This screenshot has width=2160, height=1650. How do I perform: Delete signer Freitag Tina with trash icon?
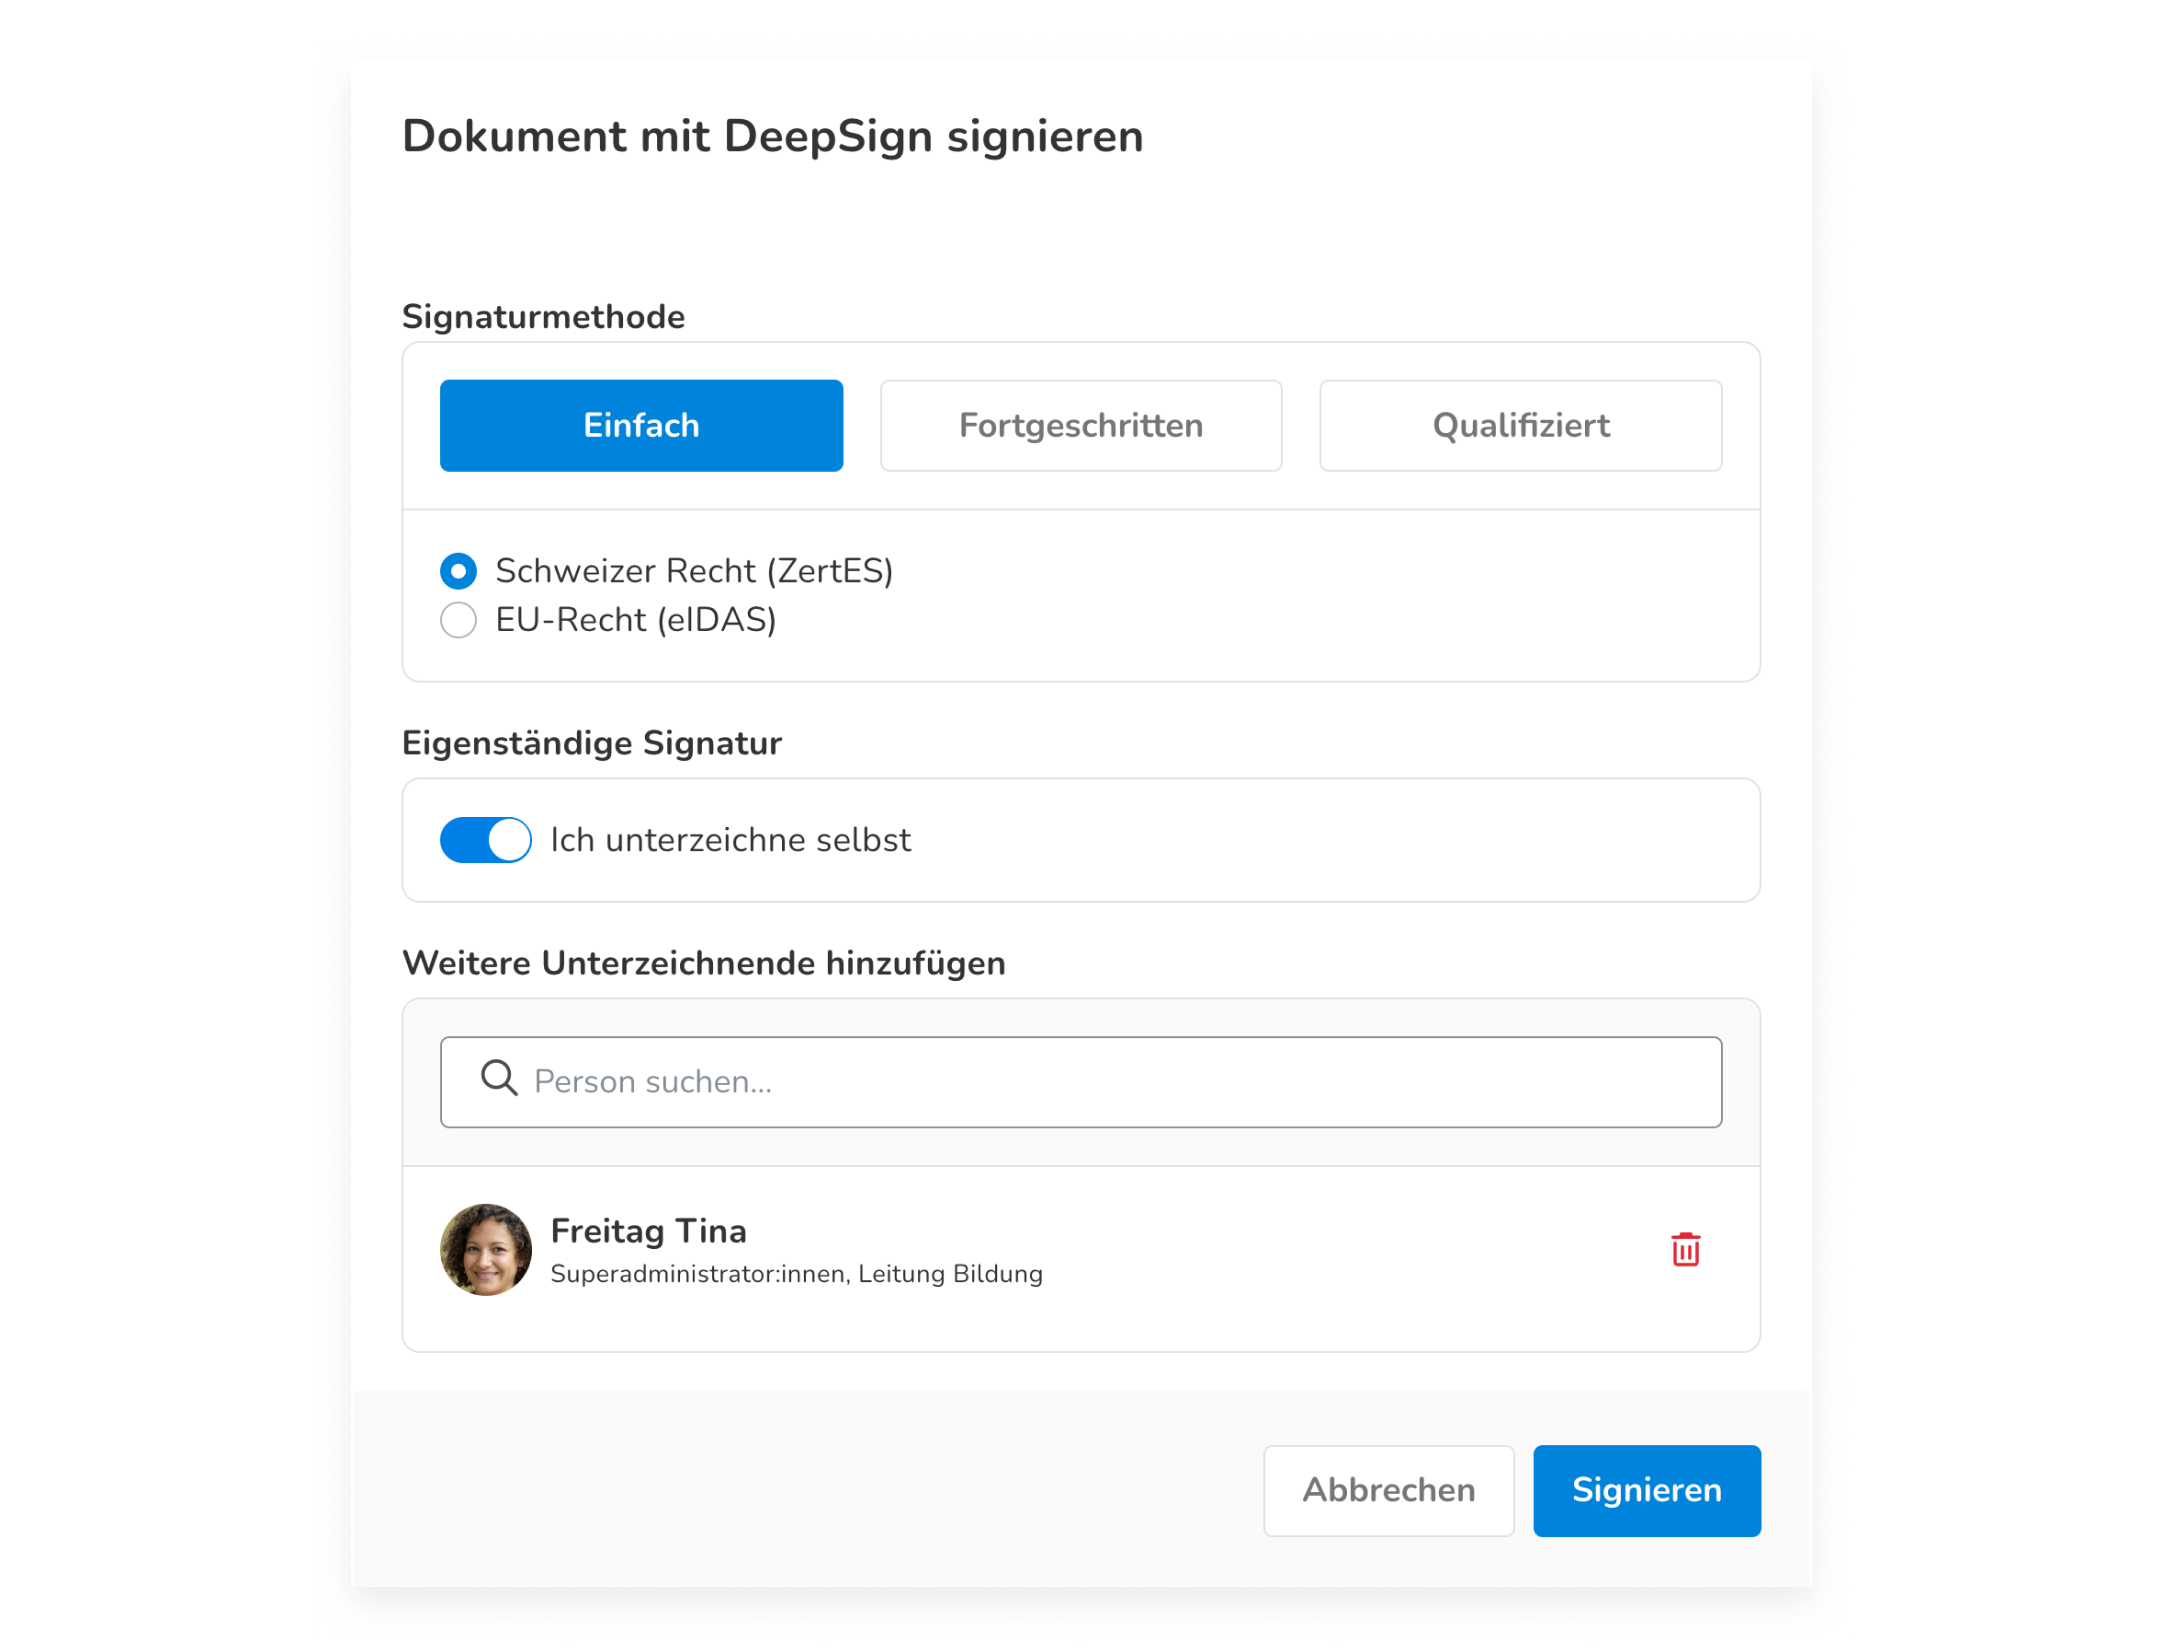[1685, 1249]
